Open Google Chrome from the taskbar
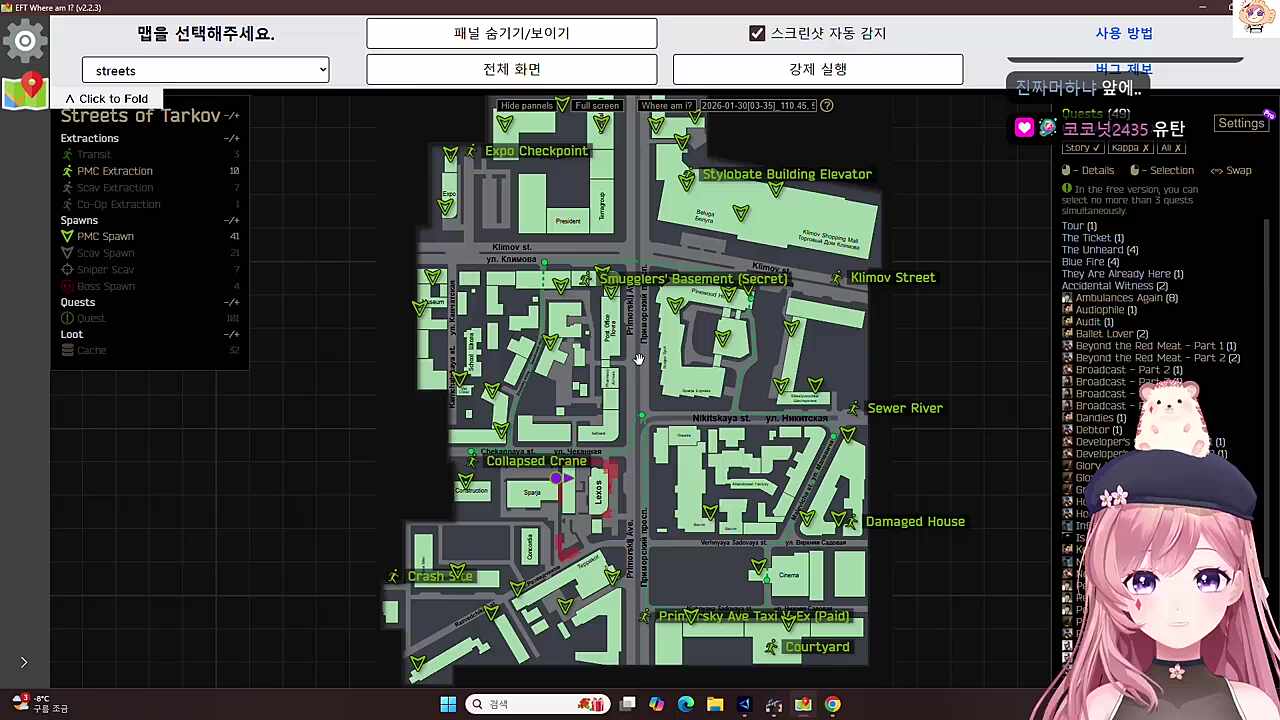This screenshot has width=1280, height=720. (832, 704)
